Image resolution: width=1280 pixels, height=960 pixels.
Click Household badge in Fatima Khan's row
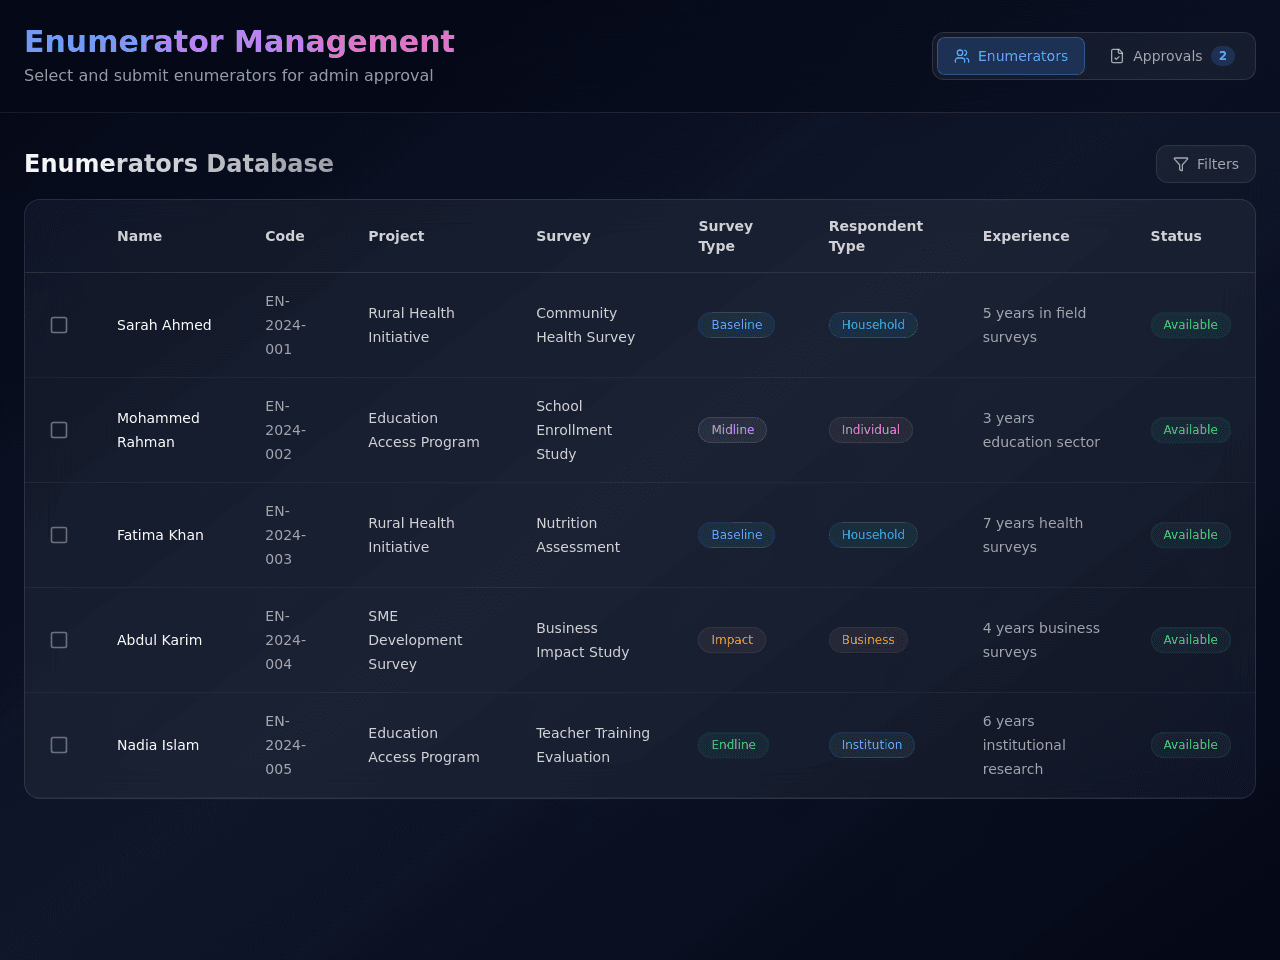(x=873, y=535)
